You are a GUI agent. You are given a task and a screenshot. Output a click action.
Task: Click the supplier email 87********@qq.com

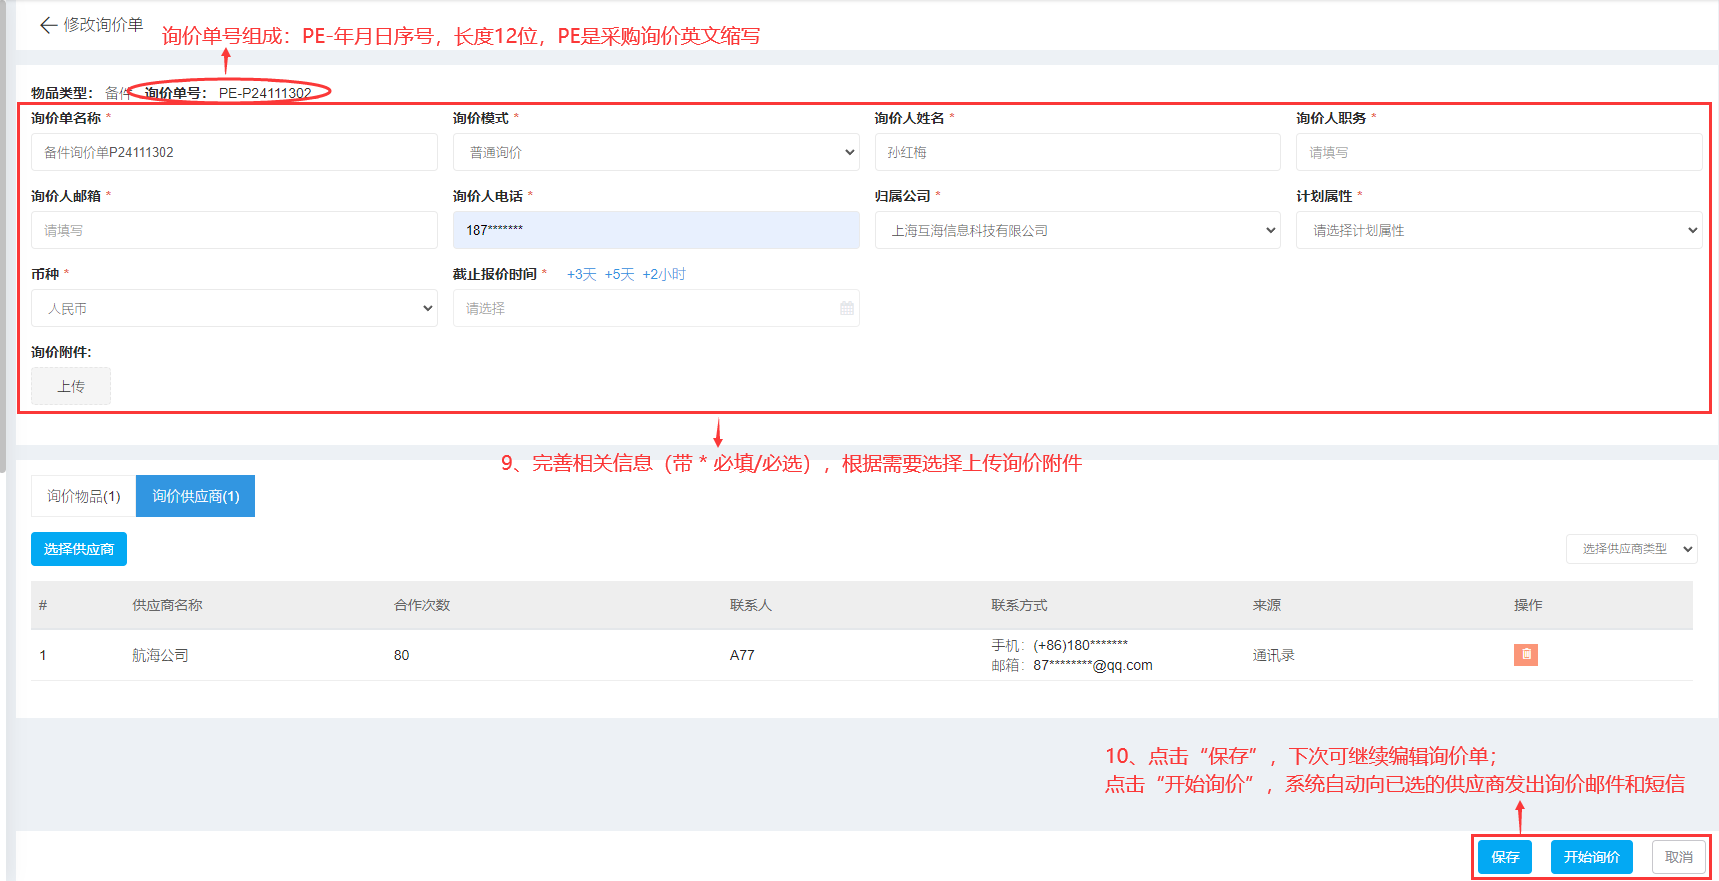(x=1092, y=665)
